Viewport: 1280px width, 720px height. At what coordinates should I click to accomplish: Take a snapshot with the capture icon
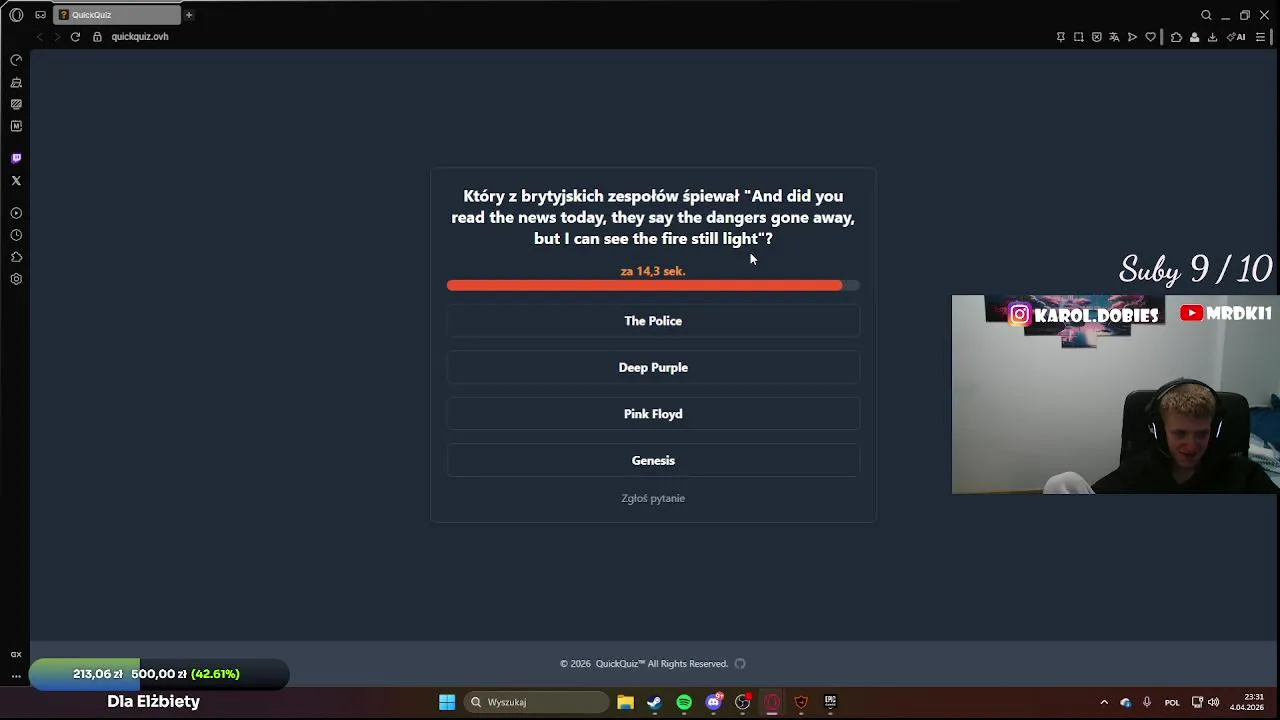coord(1079,37)
